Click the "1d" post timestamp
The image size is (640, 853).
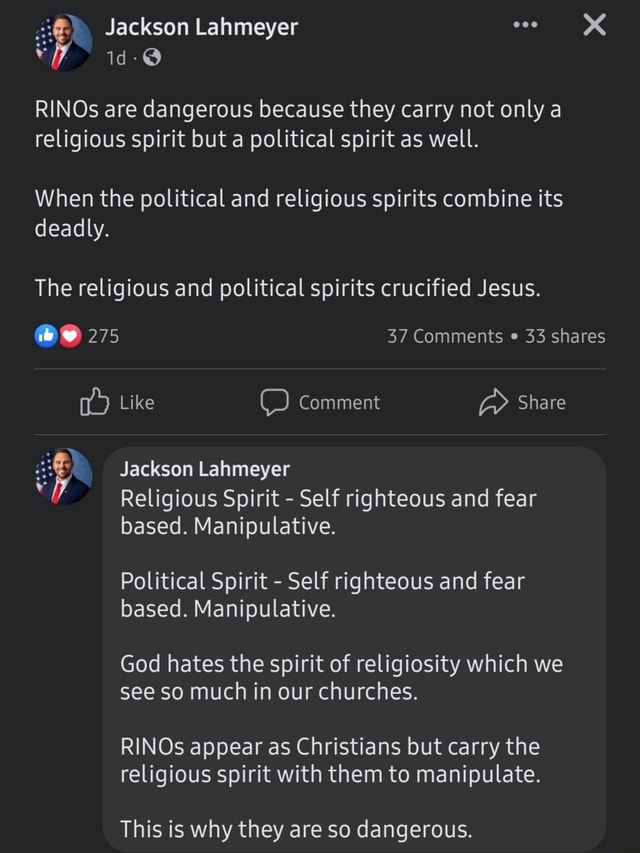click(115, 58)
